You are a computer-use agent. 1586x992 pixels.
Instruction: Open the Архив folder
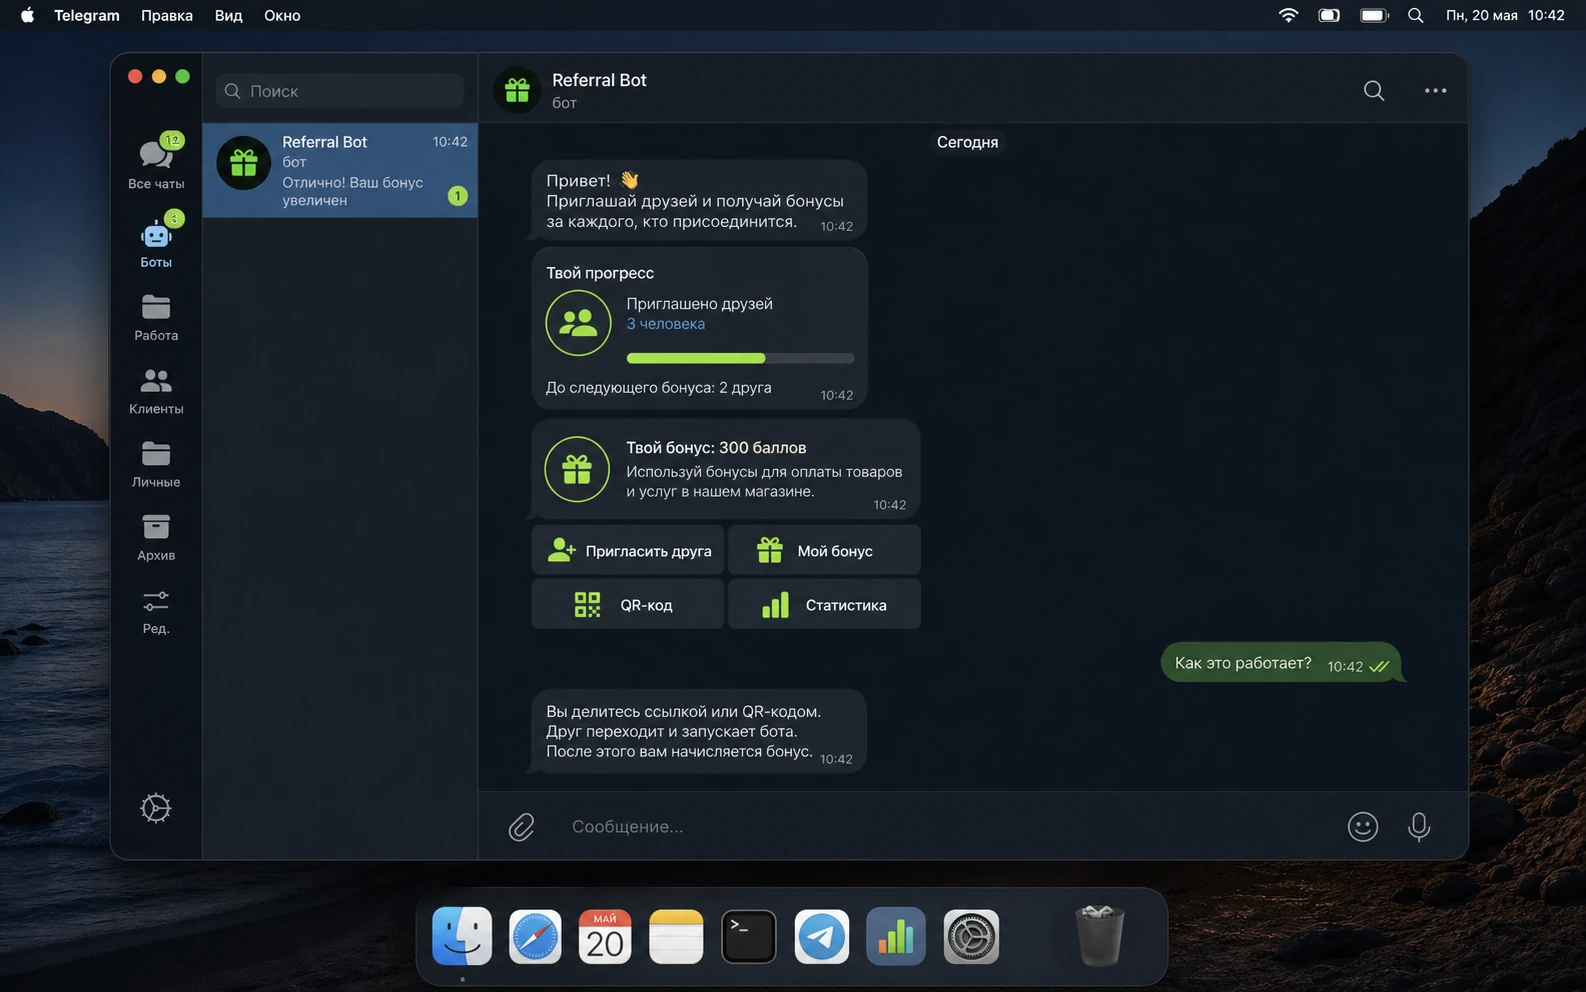156,537
